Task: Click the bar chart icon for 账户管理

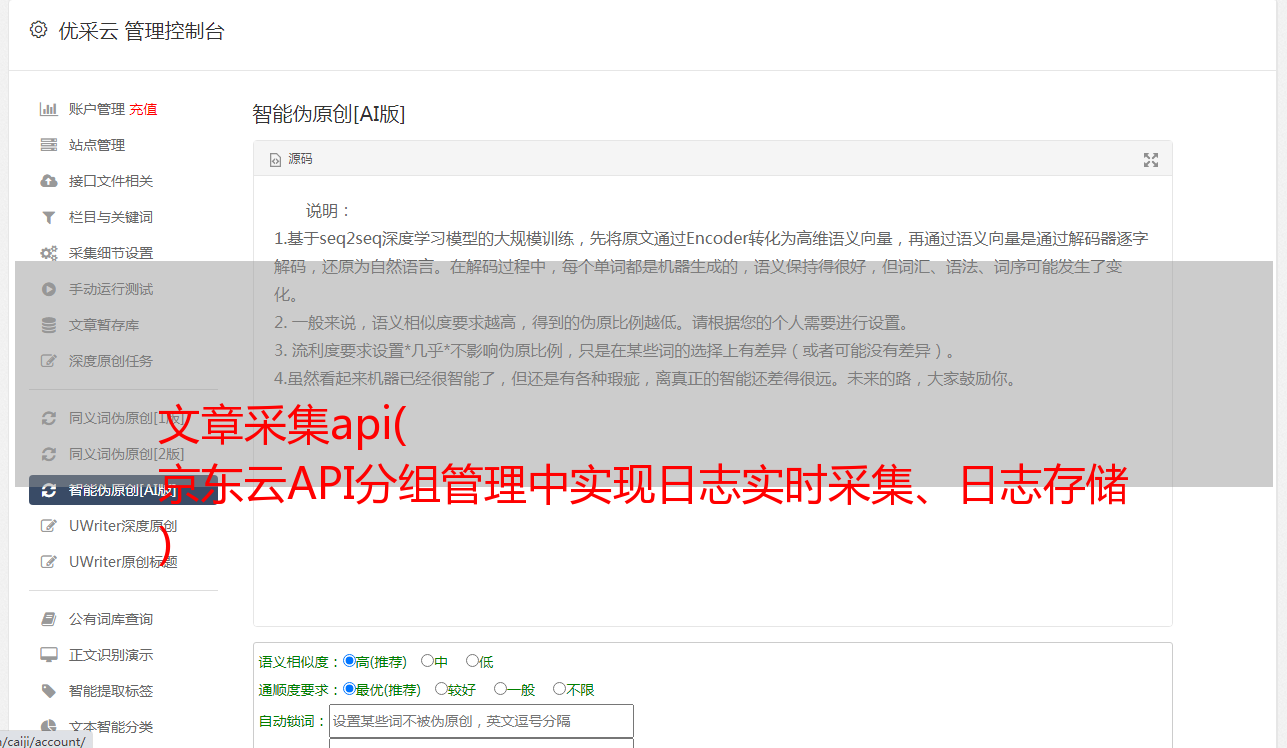Action: (48, 109)
